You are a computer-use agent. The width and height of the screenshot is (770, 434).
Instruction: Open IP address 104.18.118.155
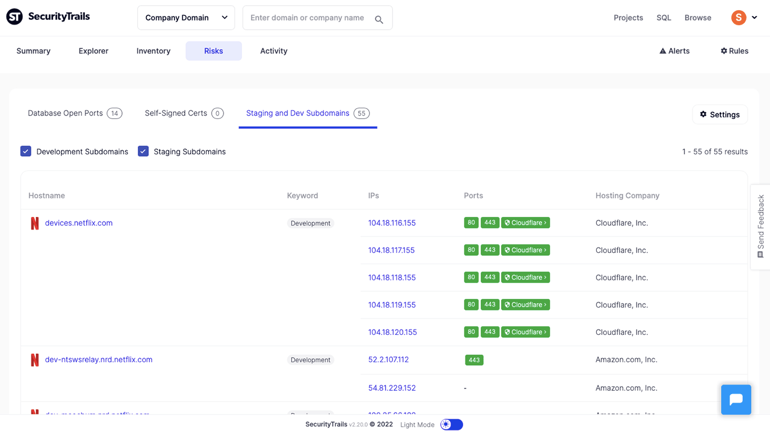click(x=392, y=277)
